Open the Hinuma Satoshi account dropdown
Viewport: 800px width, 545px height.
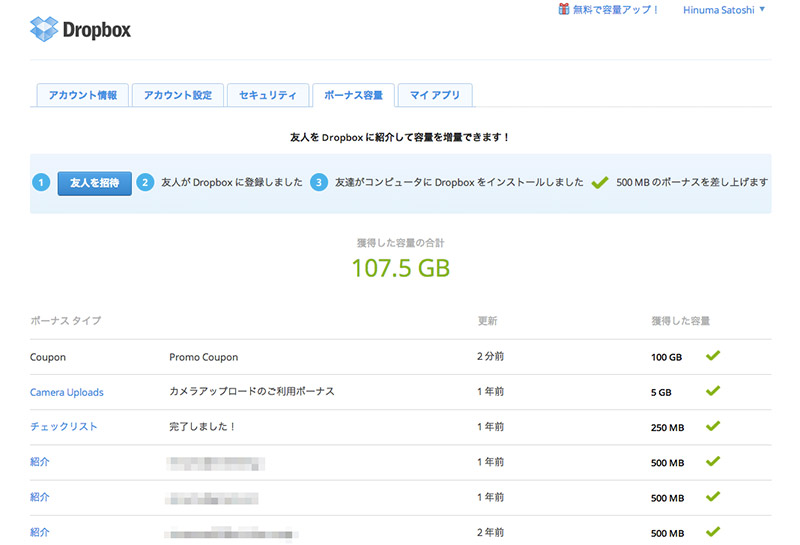[x=724, y=10]
